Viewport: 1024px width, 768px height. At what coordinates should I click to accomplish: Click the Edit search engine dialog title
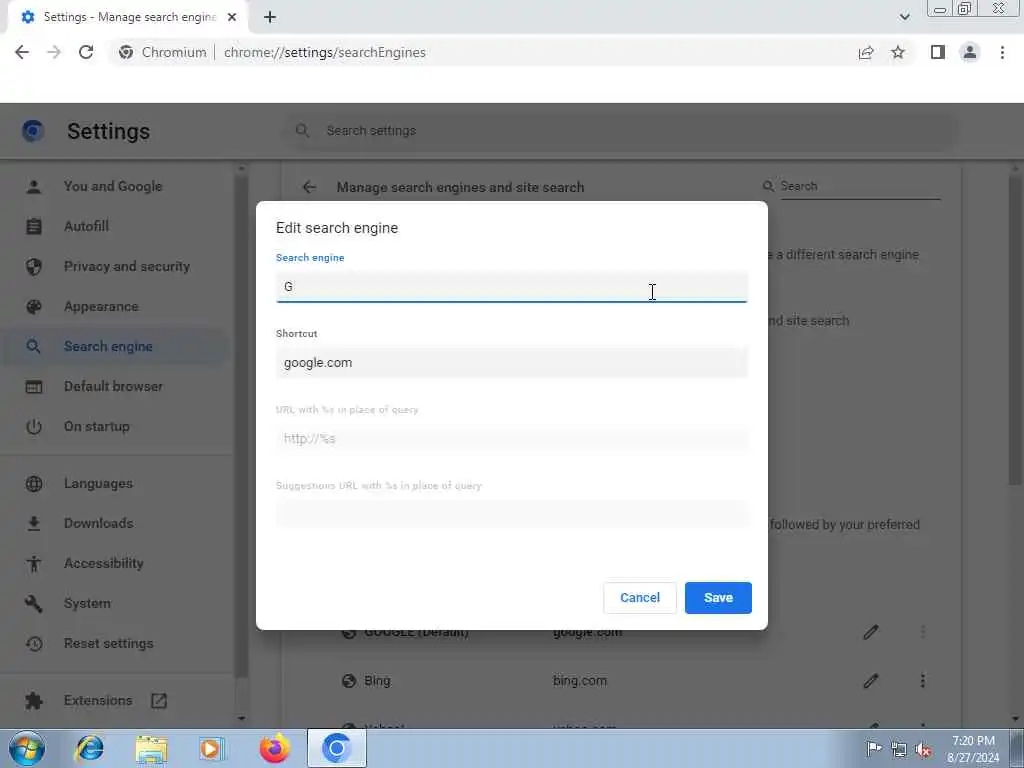click(x=337, y=228)
